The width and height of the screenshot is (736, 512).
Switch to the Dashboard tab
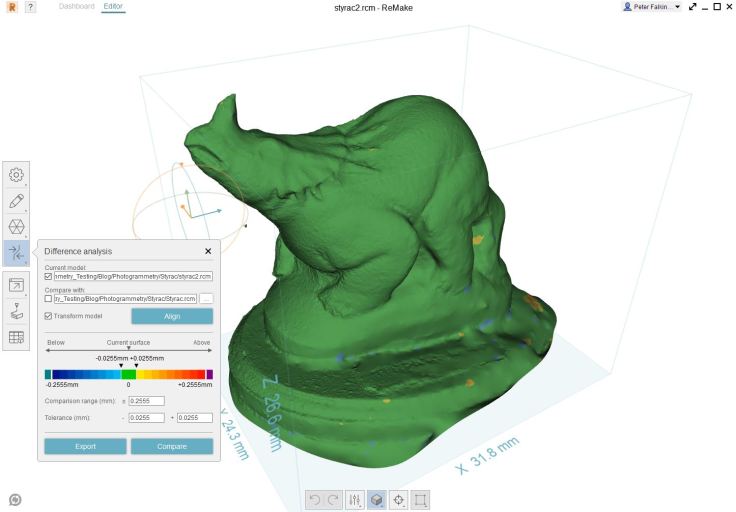point(77,6)
